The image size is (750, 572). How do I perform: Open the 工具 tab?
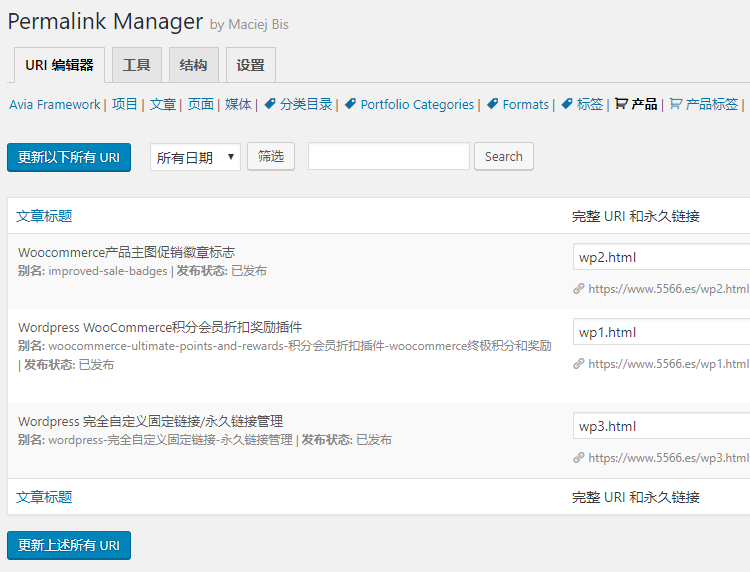pos(137,65)
